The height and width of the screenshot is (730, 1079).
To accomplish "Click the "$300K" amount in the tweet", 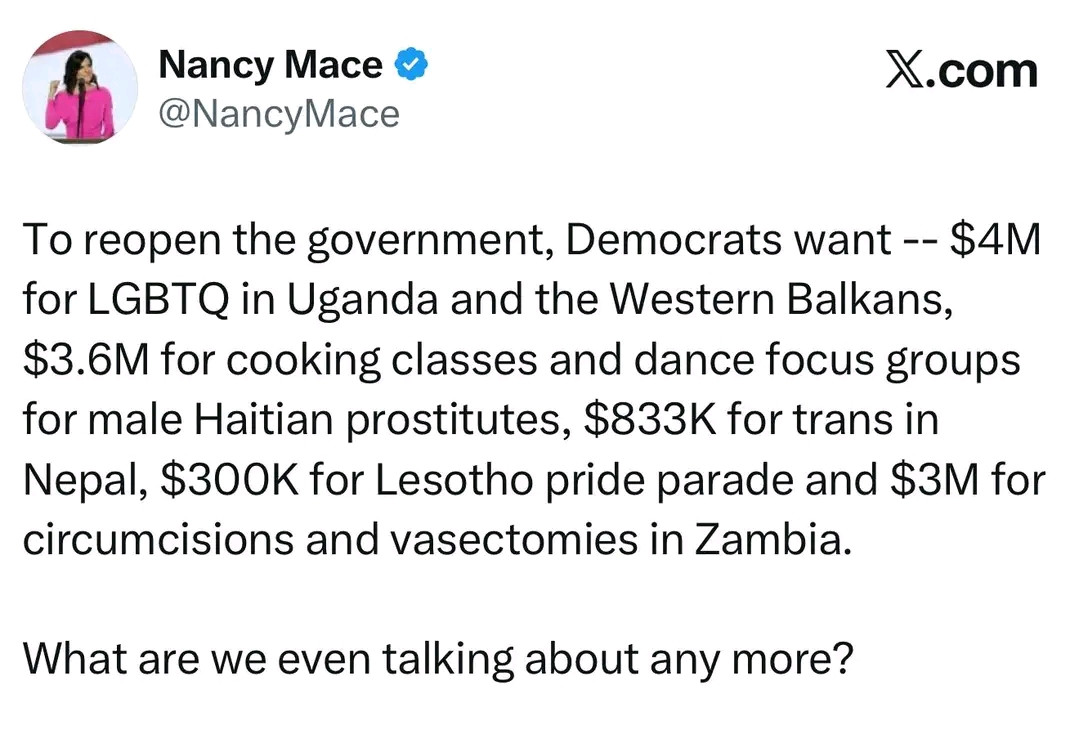I will tap(229, 479).
